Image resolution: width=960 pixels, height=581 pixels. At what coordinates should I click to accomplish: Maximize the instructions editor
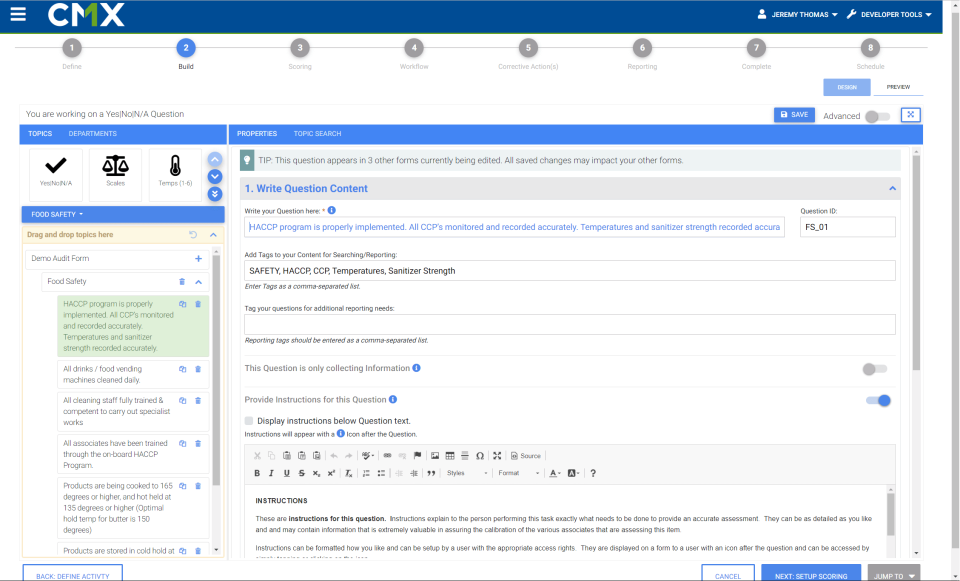pos(497,455)
